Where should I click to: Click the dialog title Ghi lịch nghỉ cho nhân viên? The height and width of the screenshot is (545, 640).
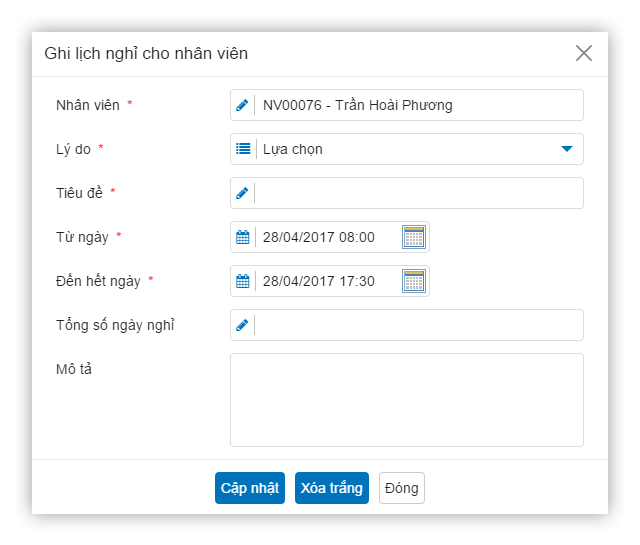(146, 53)
